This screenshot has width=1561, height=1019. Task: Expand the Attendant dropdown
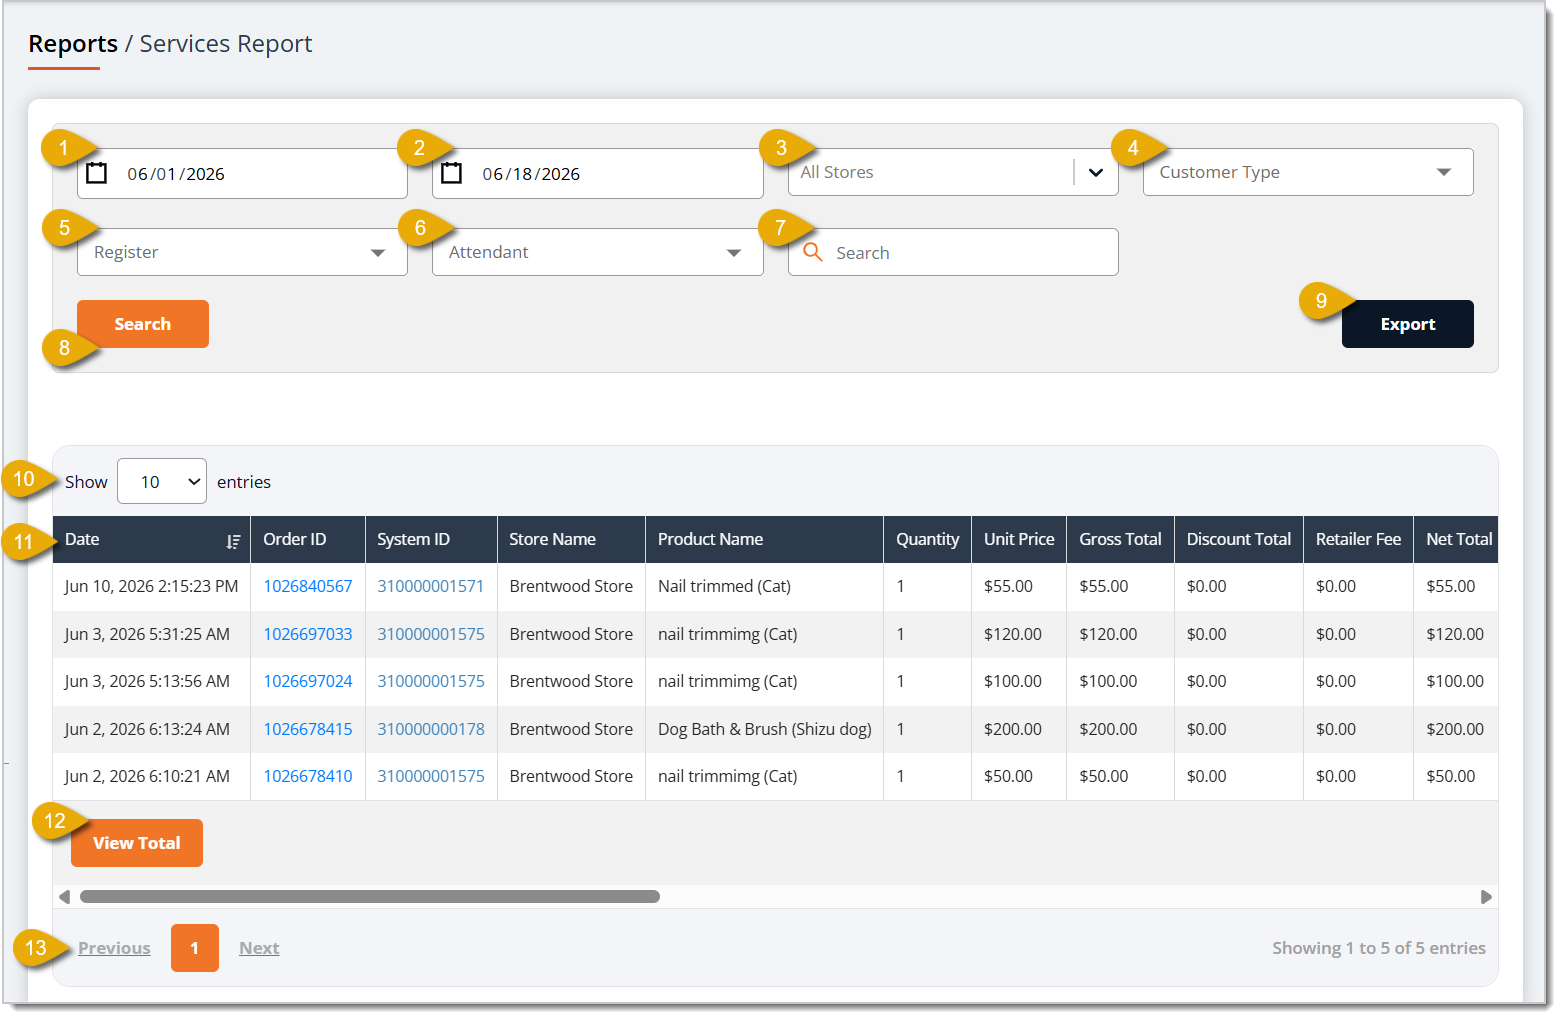597,252
